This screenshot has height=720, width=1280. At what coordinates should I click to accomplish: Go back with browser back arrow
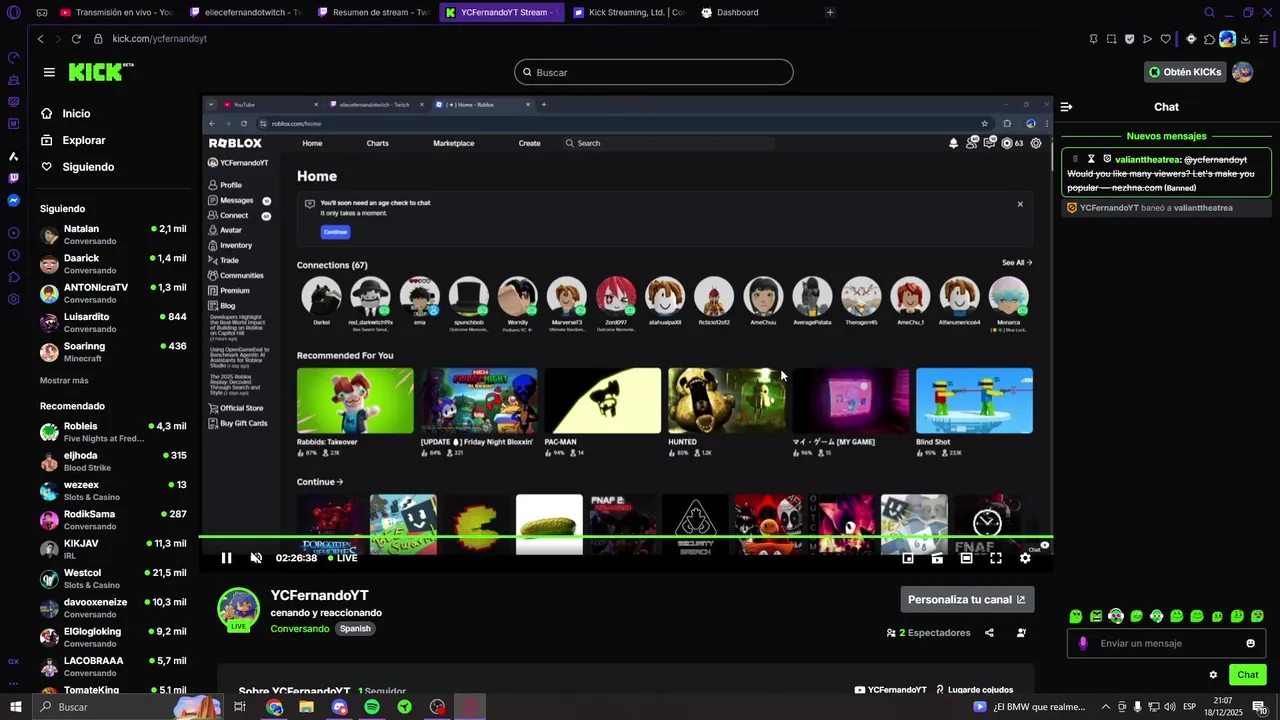pos(41,39)
